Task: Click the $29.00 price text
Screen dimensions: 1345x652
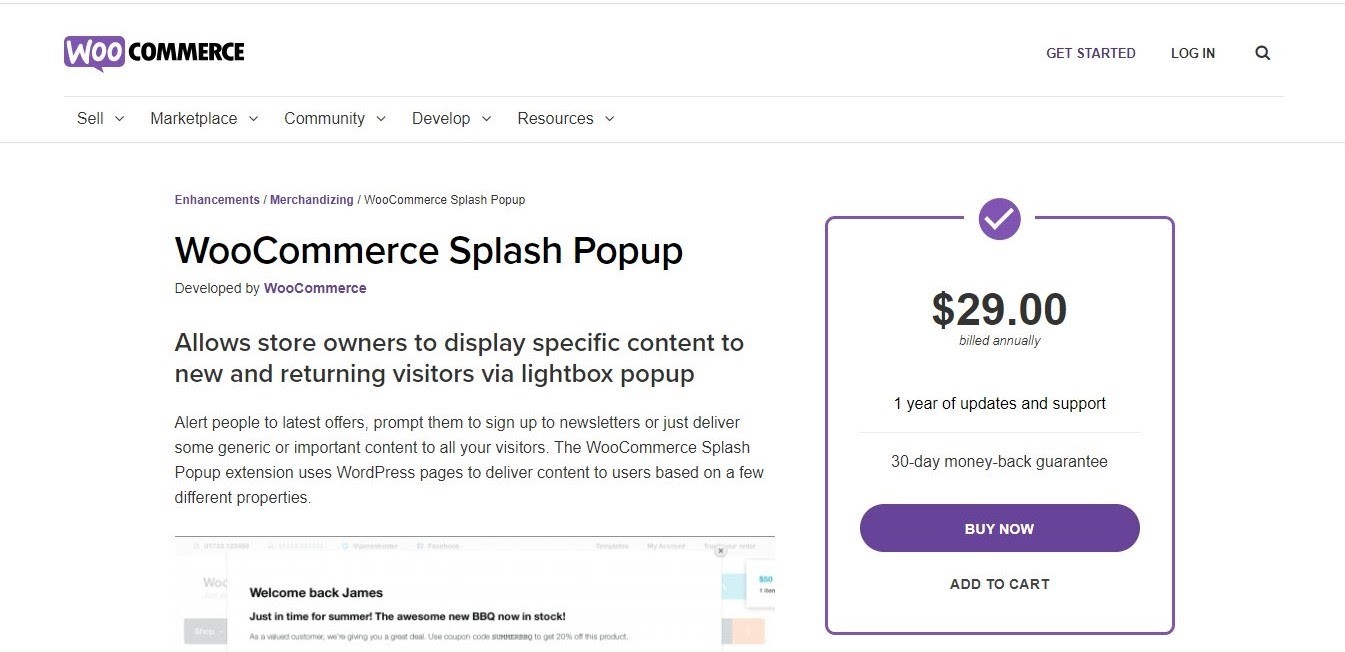Action: (x=999, y=310)
